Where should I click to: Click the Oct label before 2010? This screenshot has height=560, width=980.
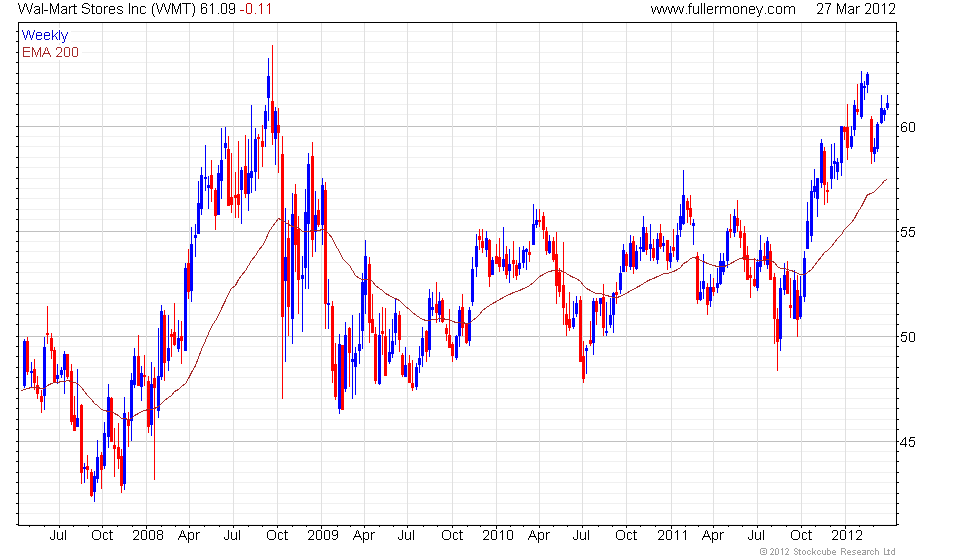452,536
